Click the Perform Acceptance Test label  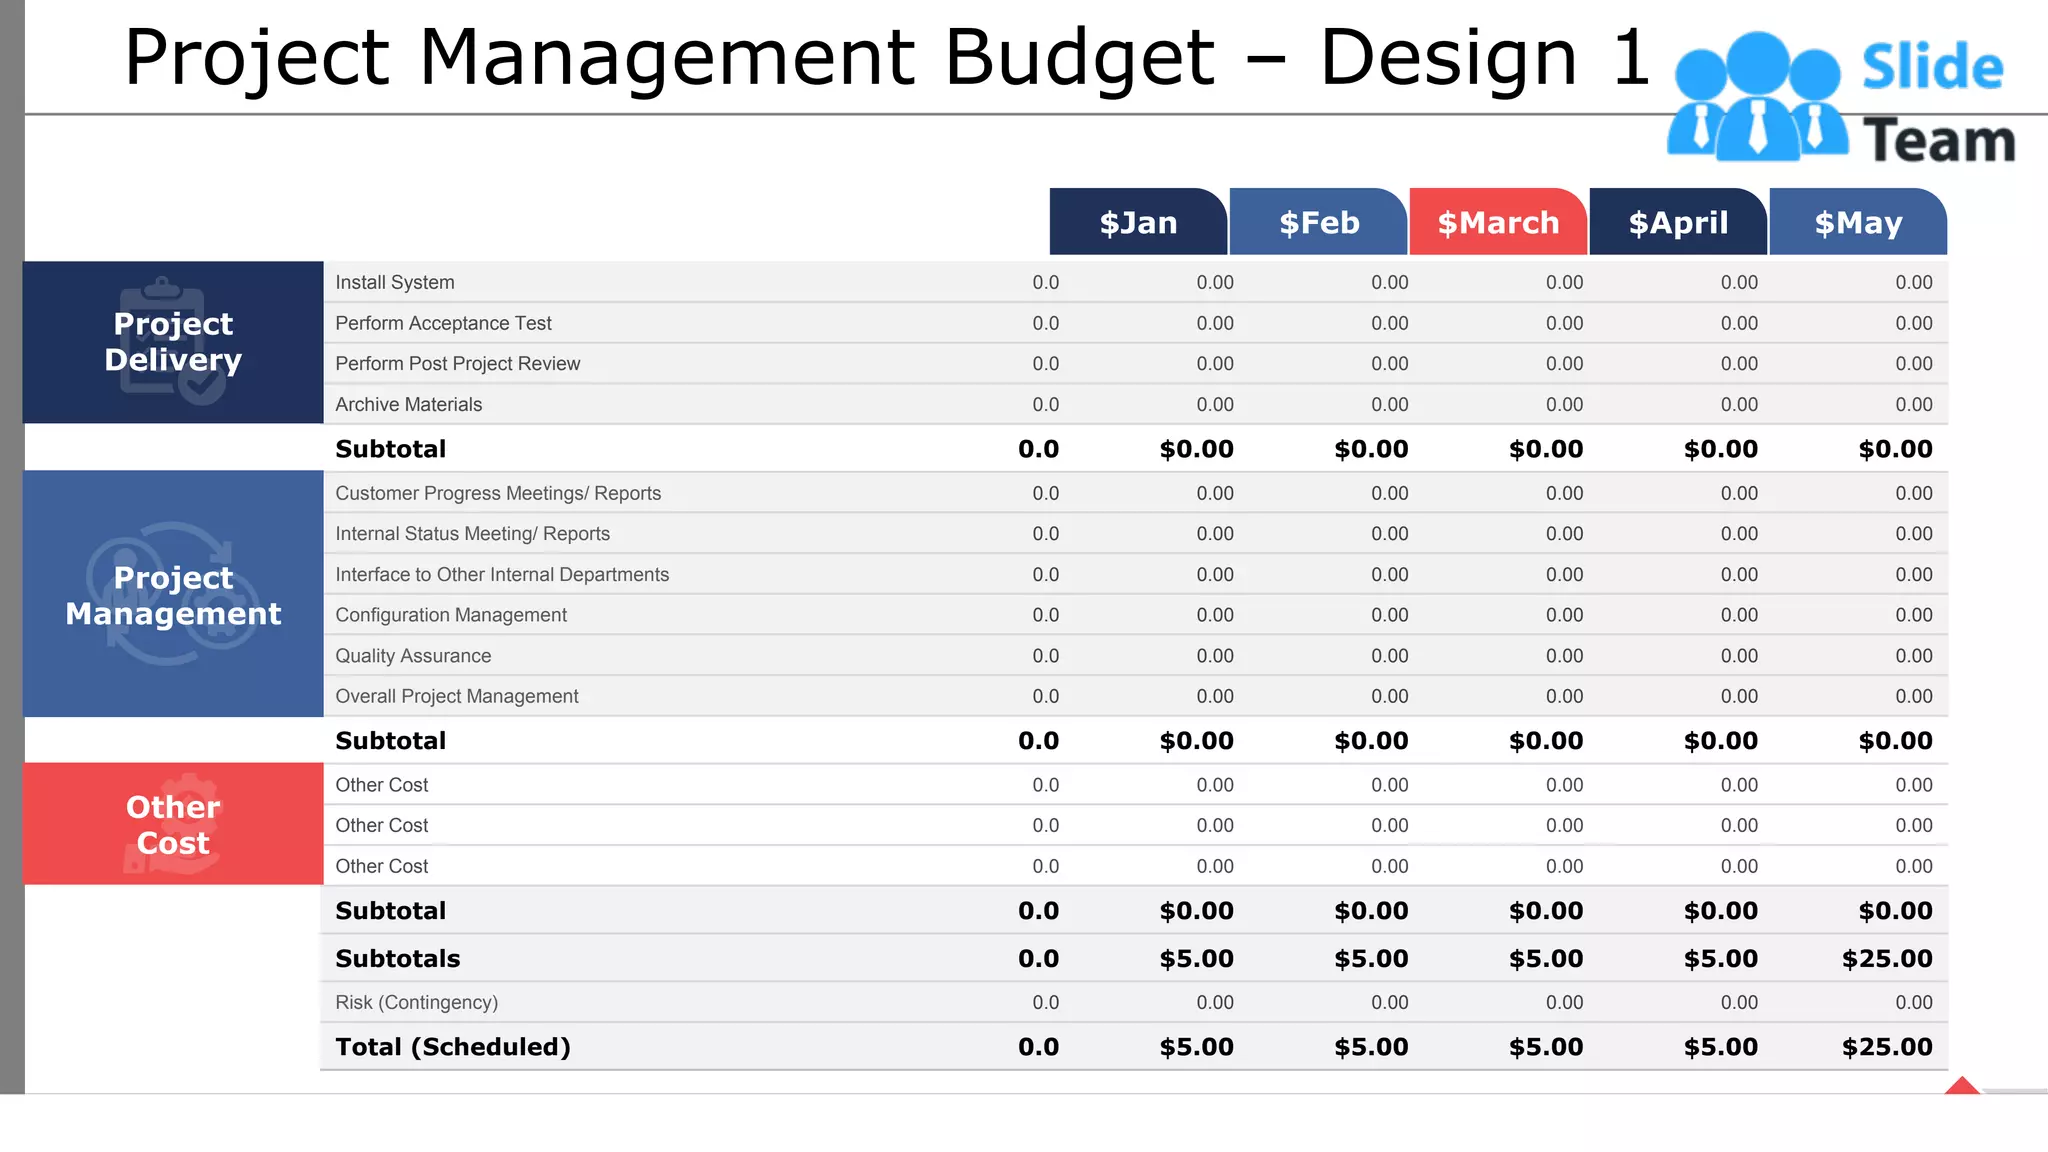click(x=443, y=323)
